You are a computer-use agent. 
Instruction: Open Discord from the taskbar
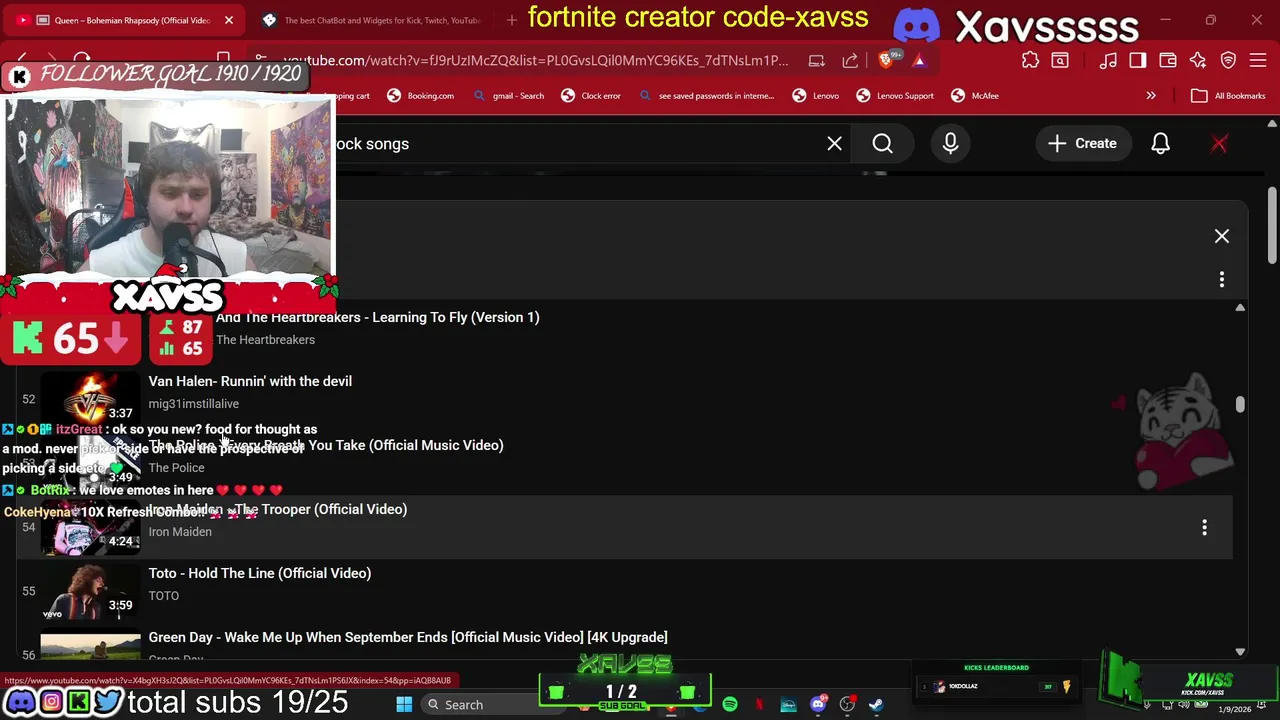(x=818, y=705)
